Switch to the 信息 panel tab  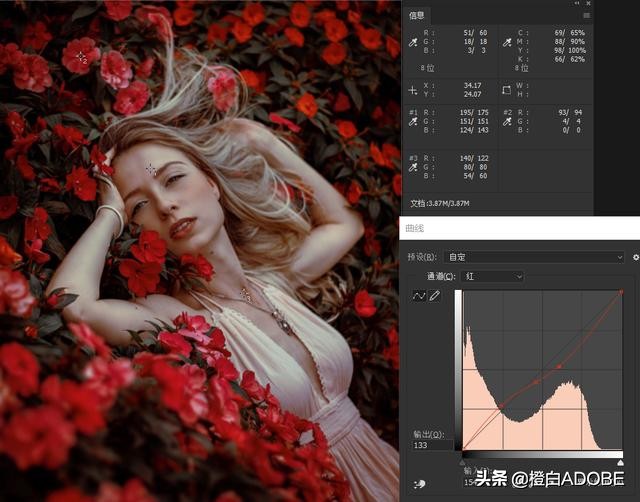(x=416, y=16)
